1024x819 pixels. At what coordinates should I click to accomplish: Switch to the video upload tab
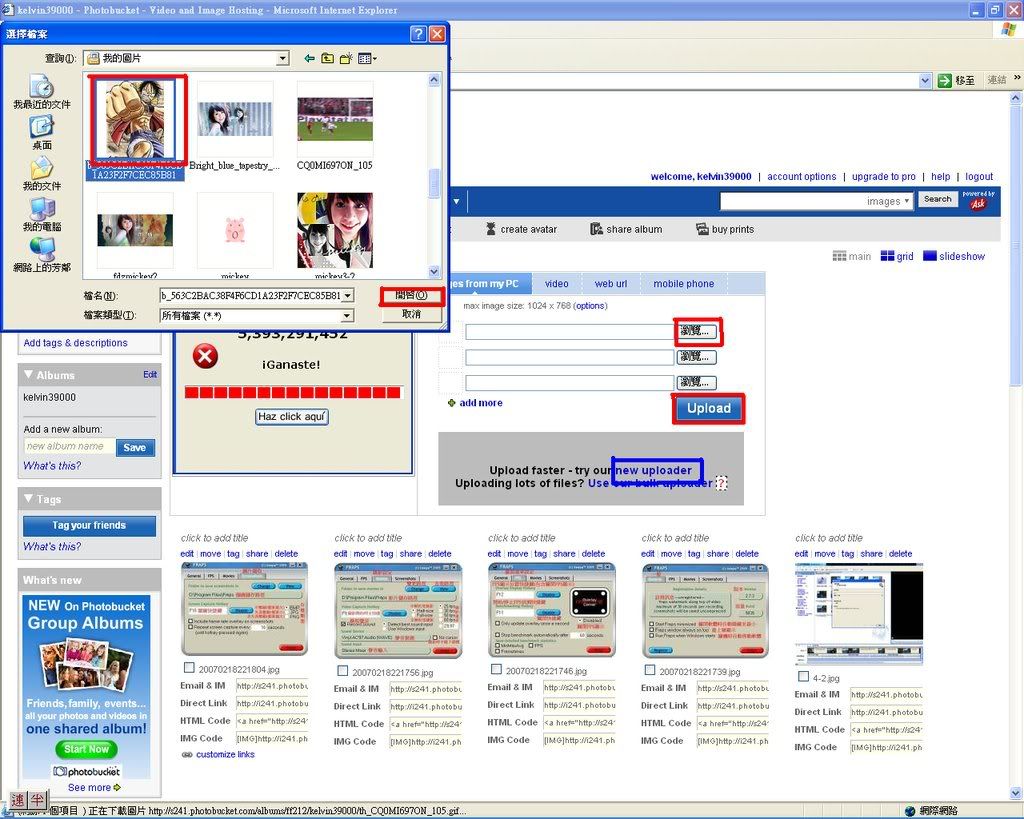[557, 284]
